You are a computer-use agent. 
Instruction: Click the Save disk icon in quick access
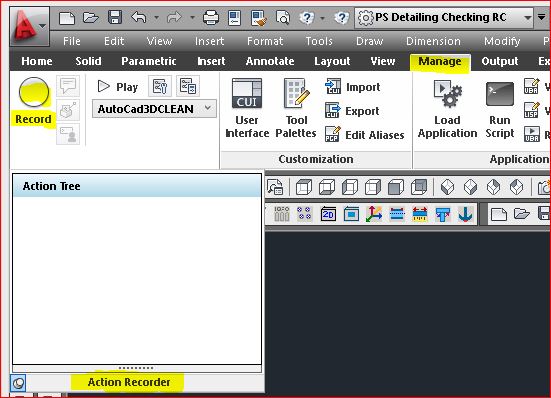pyautogui.click(x=115, y=17)
